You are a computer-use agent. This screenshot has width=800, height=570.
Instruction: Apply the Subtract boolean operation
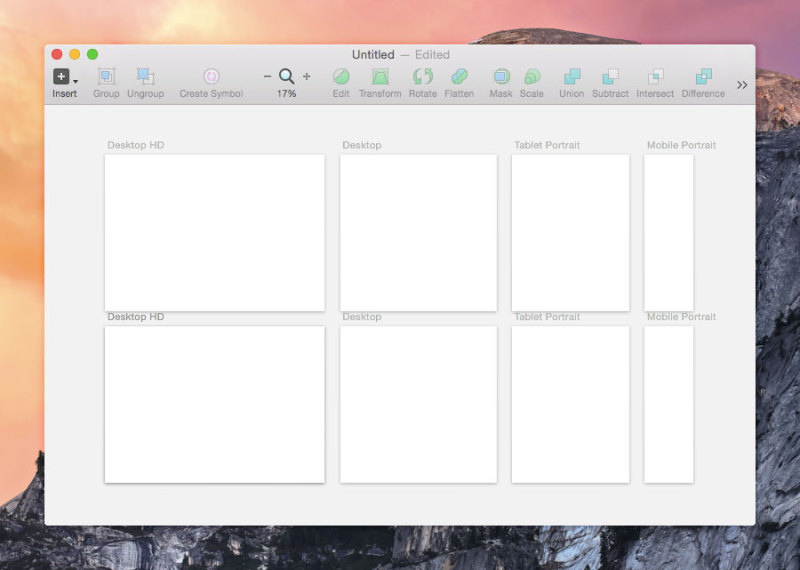610,77
